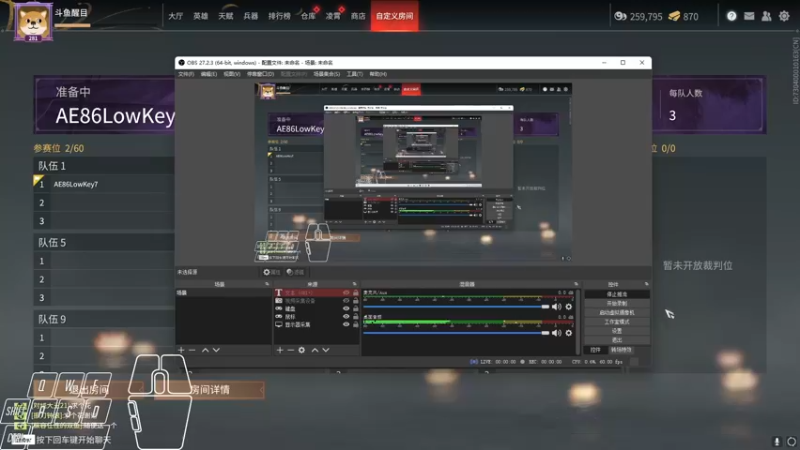
Task: Mute the 麦克风/Aux speaker icon
Action: (x=557, y=307)
